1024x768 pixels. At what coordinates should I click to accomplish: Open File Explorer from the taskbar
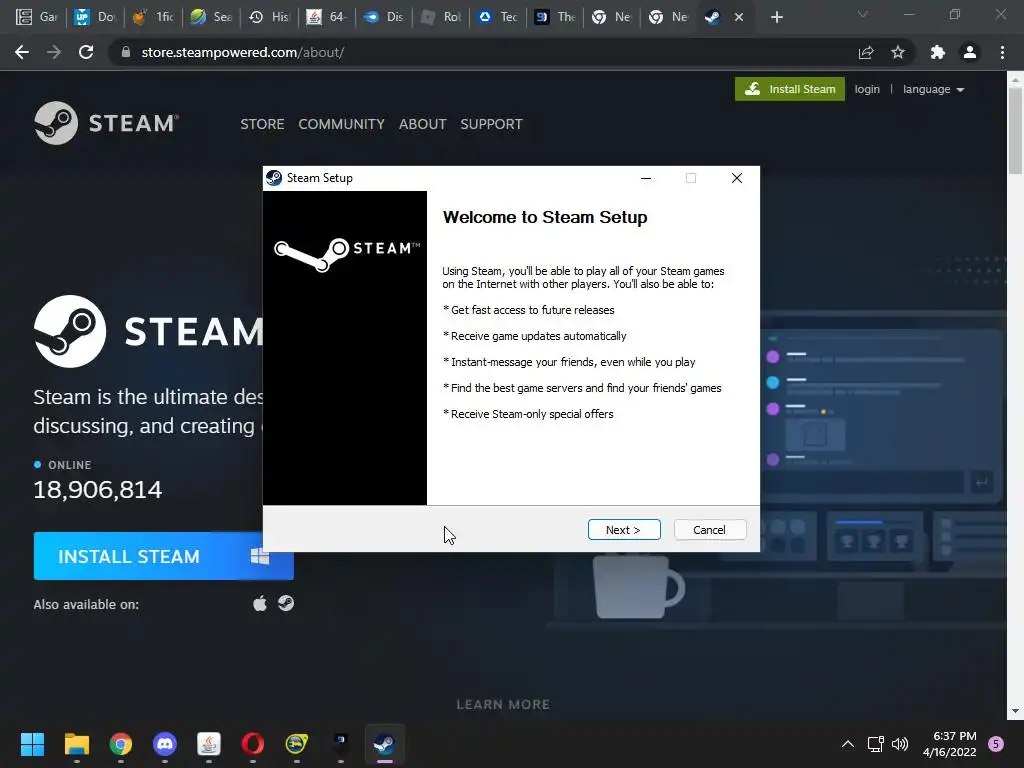76,744
